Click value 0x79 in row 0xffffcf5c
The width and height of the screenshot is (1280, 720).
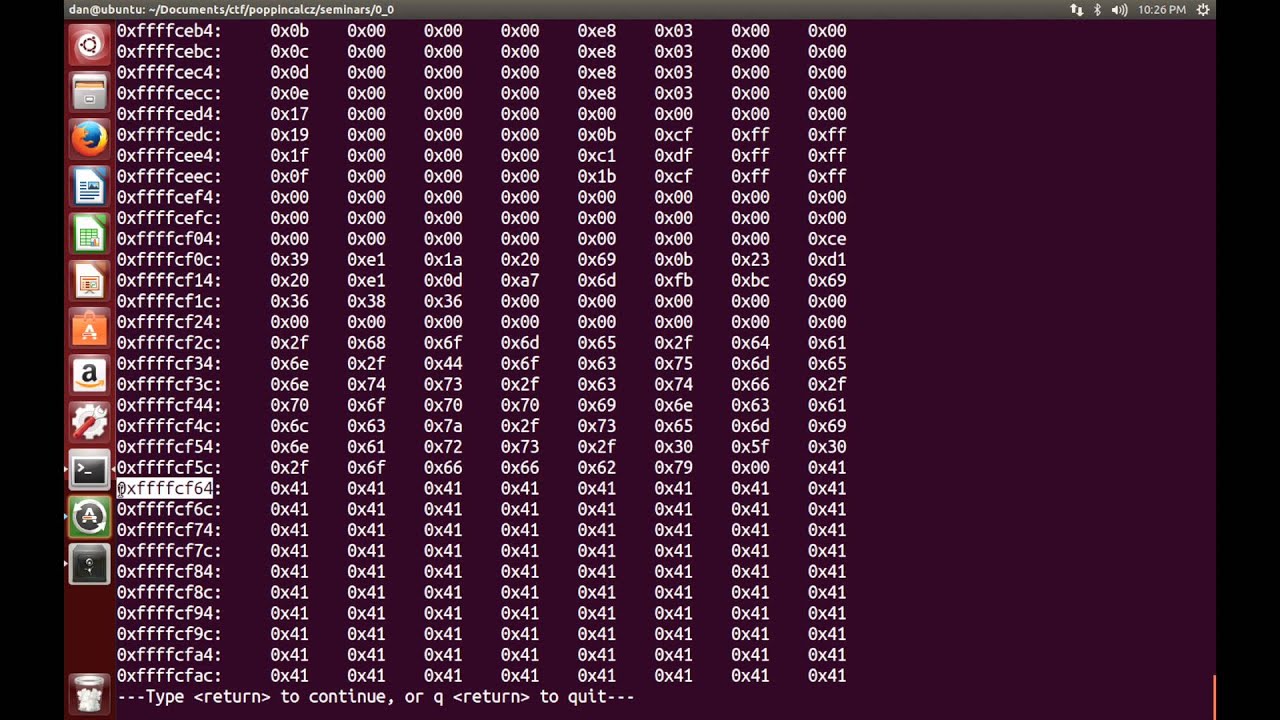click(x=673, y=468)
